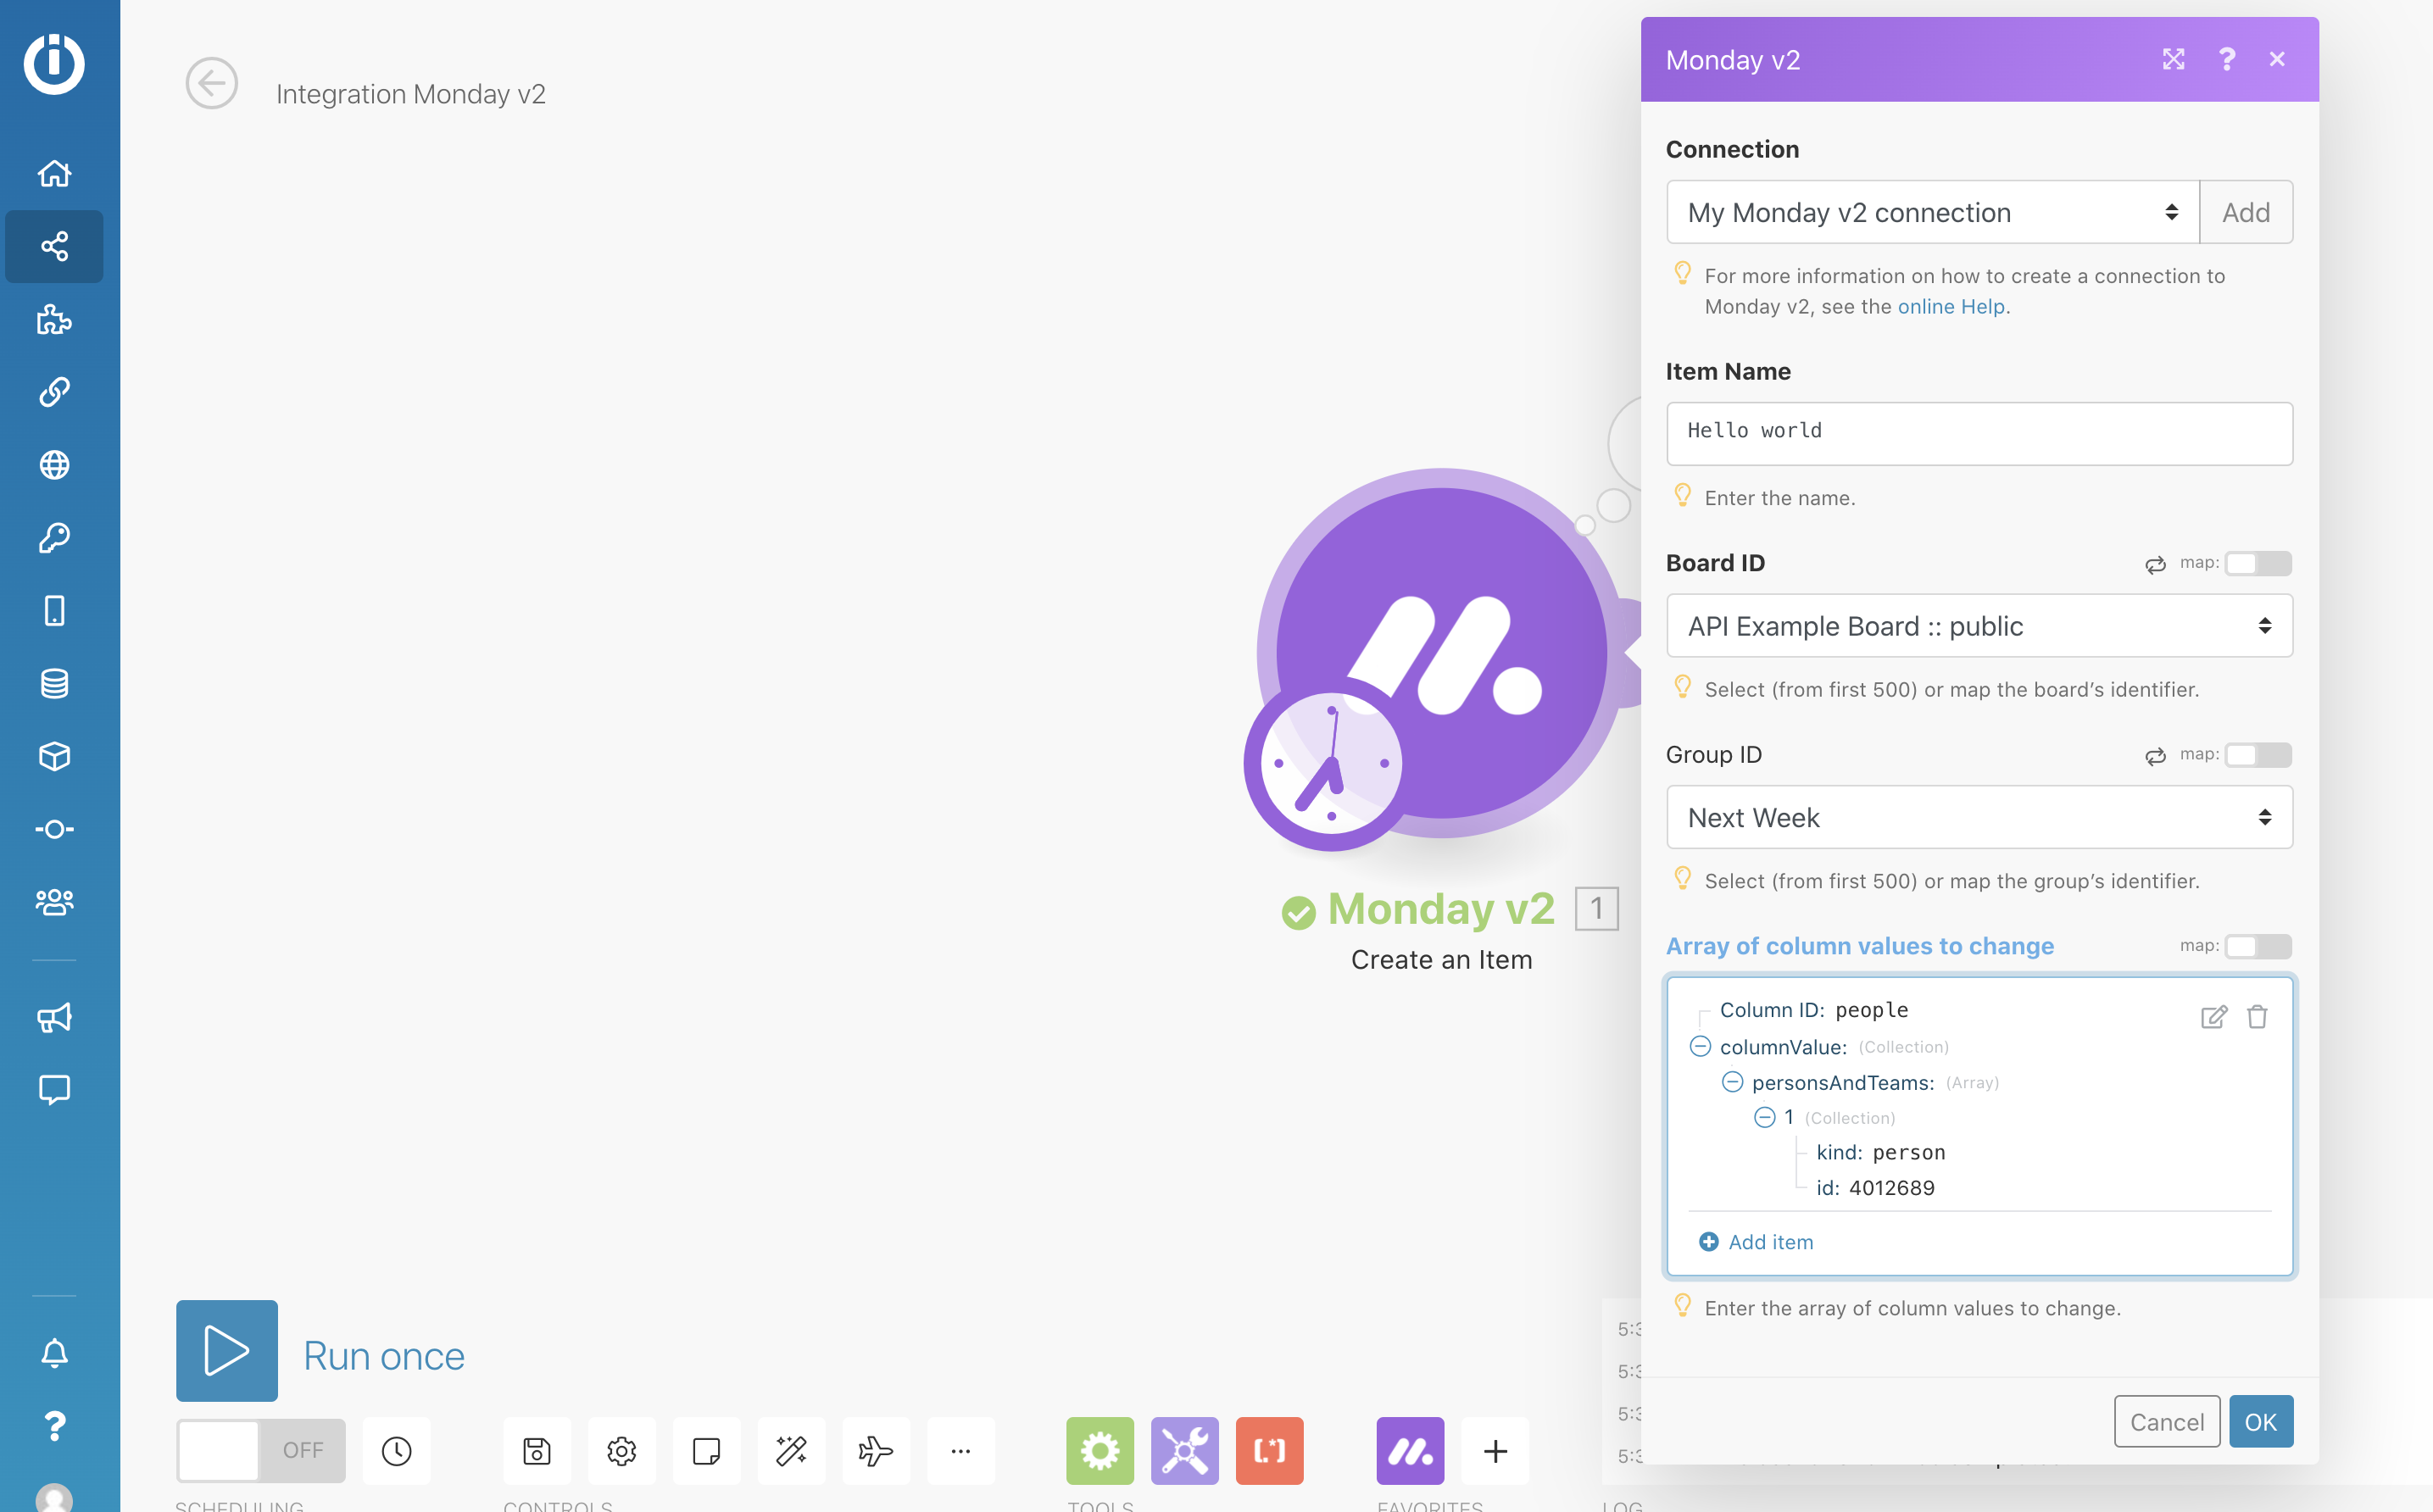Viewport: 2433px width, 1512px height.
Task: Click the auto-align magic wand
Action: (x=792, y=1451)
